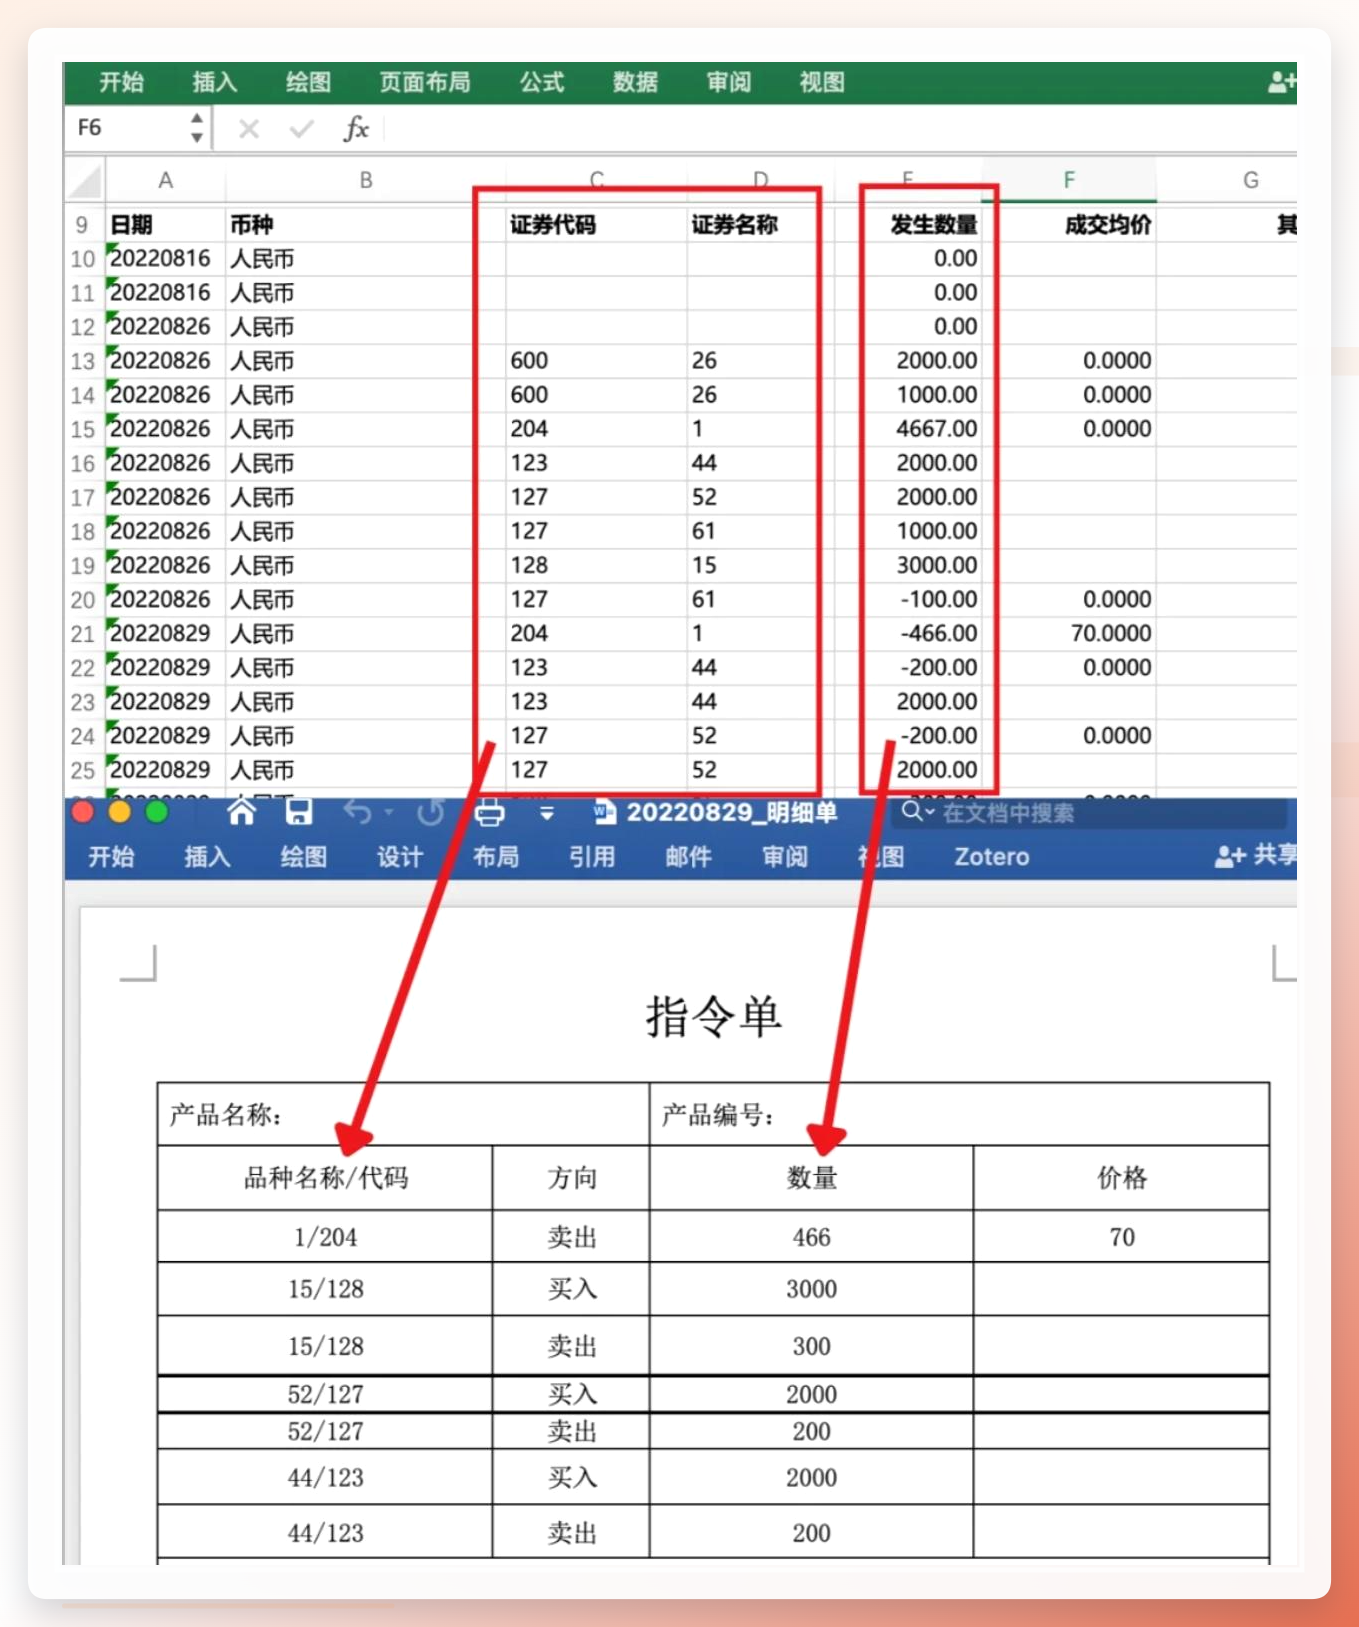The height and width of the screenshot is (1627, 1359).
Task: Open Word search magnifier dropdown
Action: coord(917,811)
